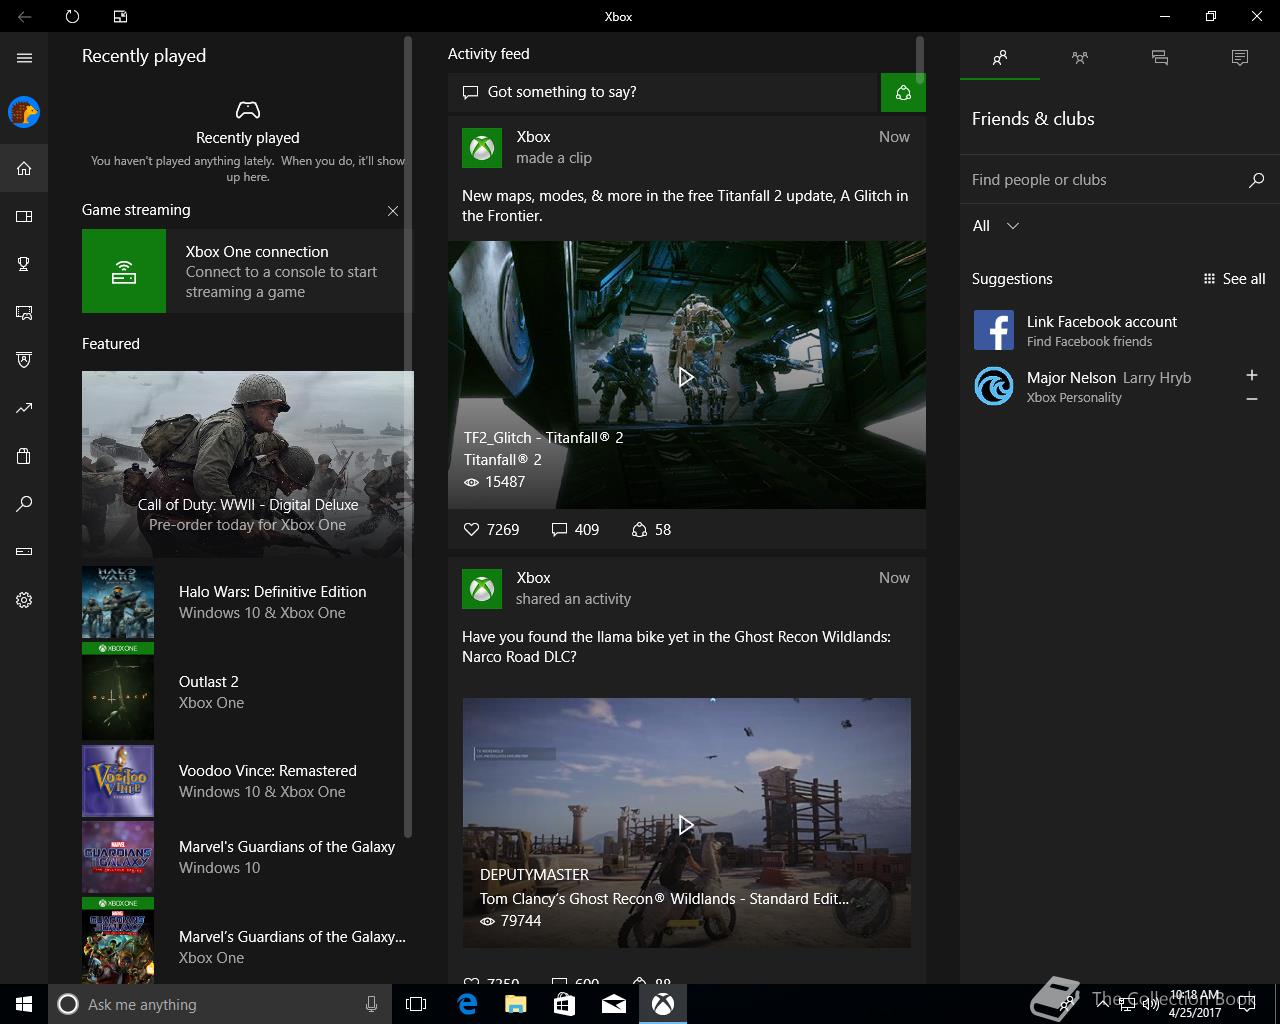Image resolution: width=1280 pixels, height=1024 pixels.
Task: Click TF2_Glitch - Titanfall 2 clip title
Action: 543,438
